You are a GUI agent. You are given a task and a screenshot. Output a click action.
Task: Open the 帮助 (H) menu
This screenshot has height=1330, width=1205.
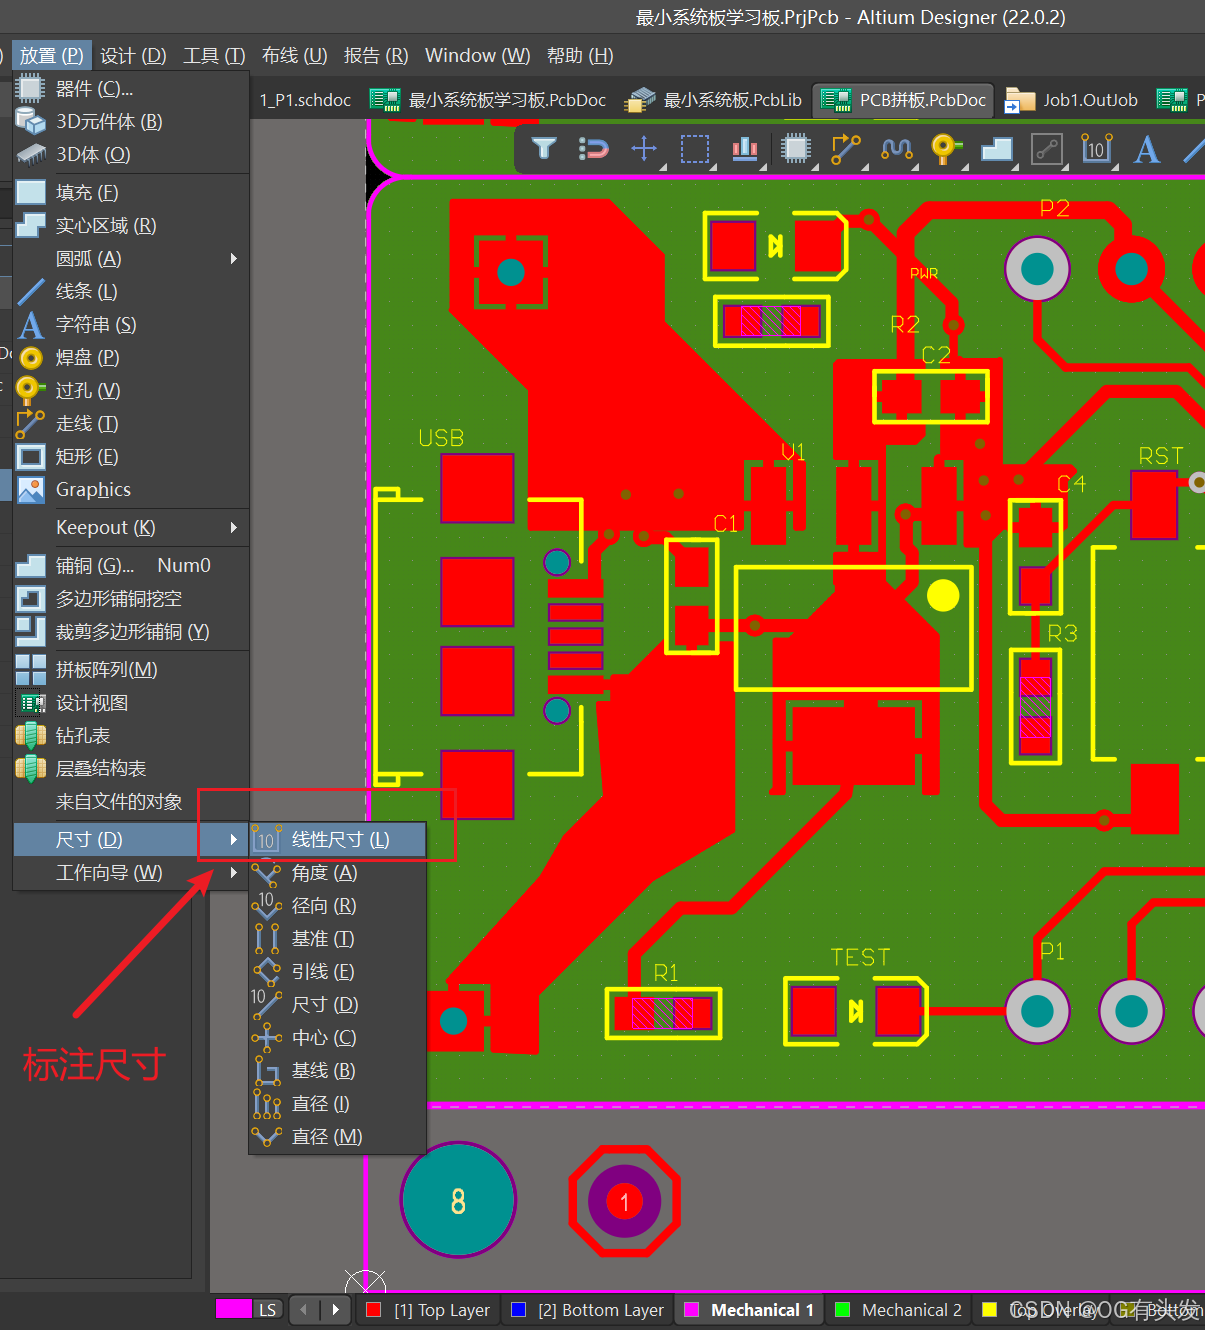click(580, 56)
